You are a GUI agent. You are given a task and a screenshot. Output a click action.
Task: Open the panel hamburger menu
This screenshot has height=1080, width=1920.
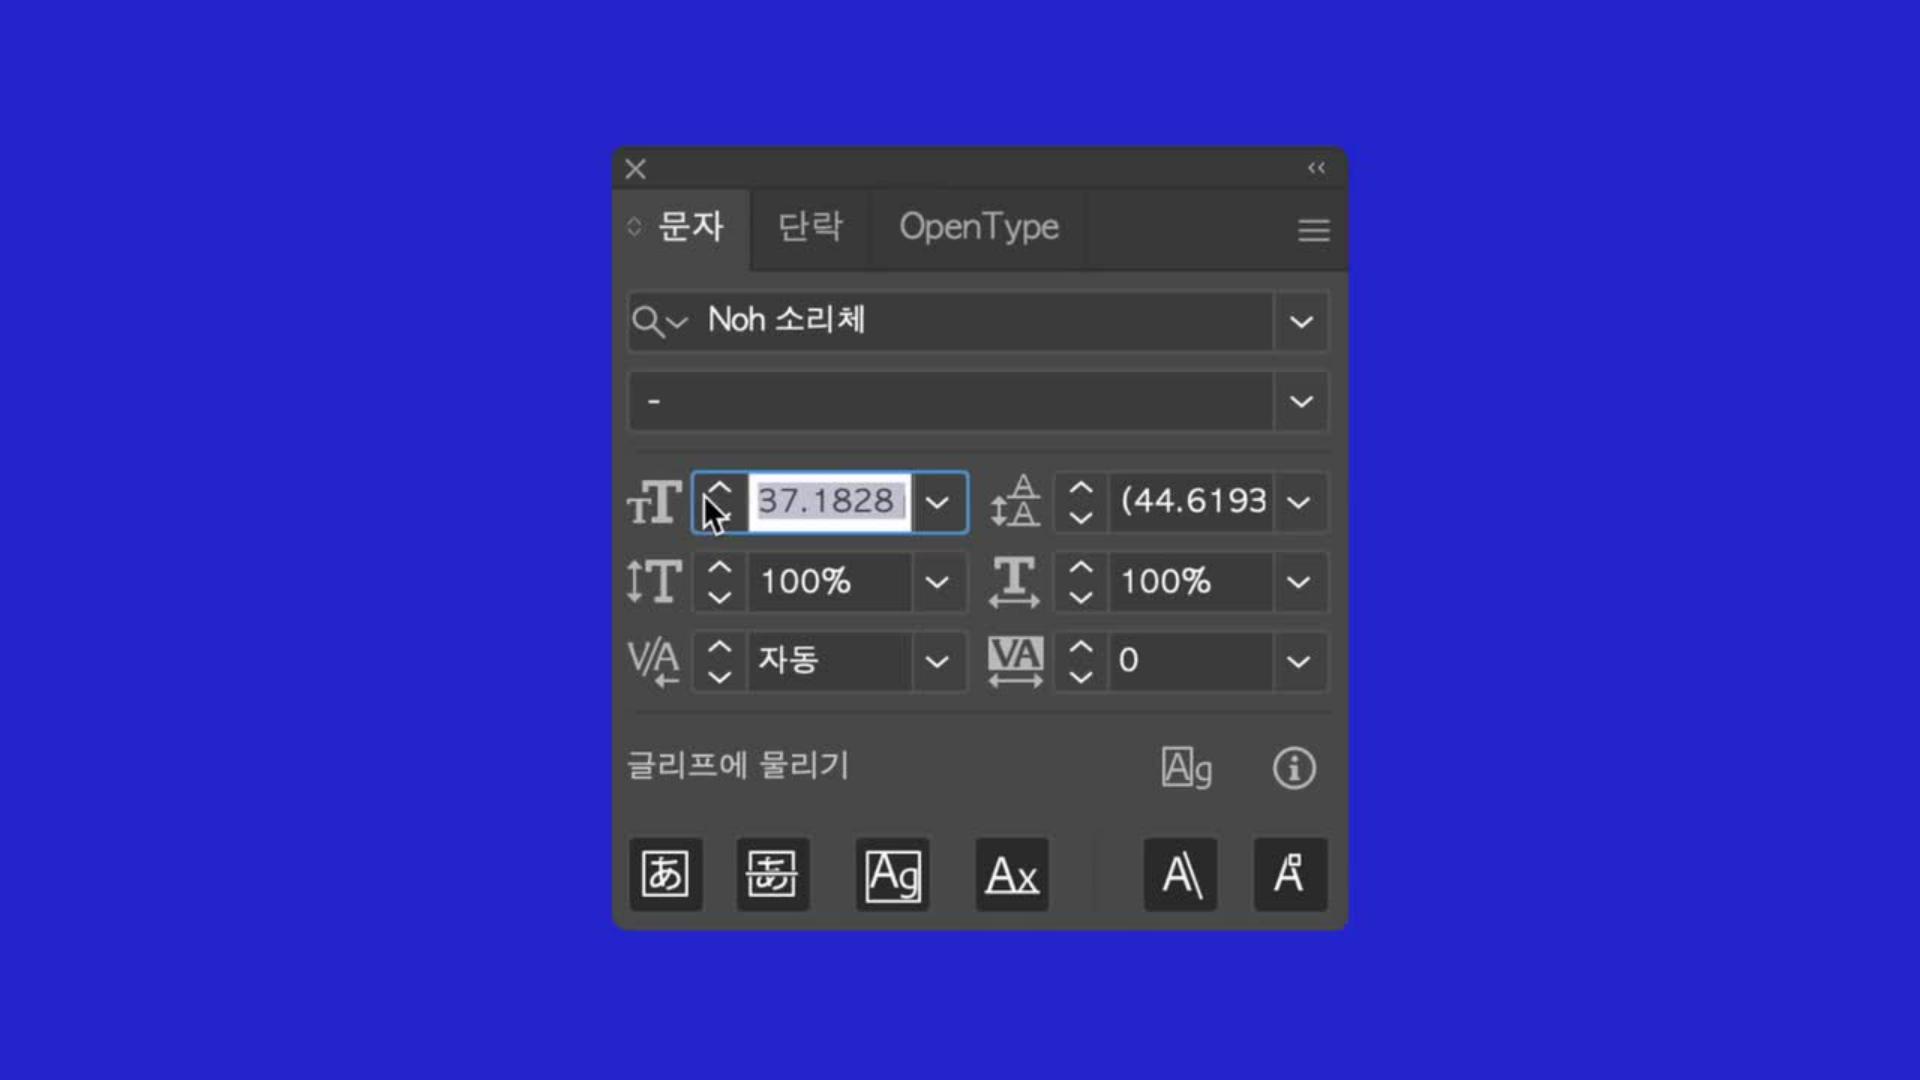[1314, 231]
